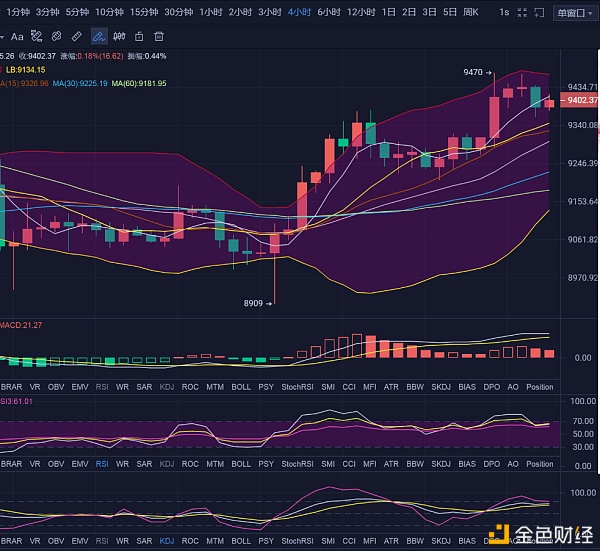The image size is (600, 551).
Task: Choose AO in the row under RSI chart
Action: point(513,464)
